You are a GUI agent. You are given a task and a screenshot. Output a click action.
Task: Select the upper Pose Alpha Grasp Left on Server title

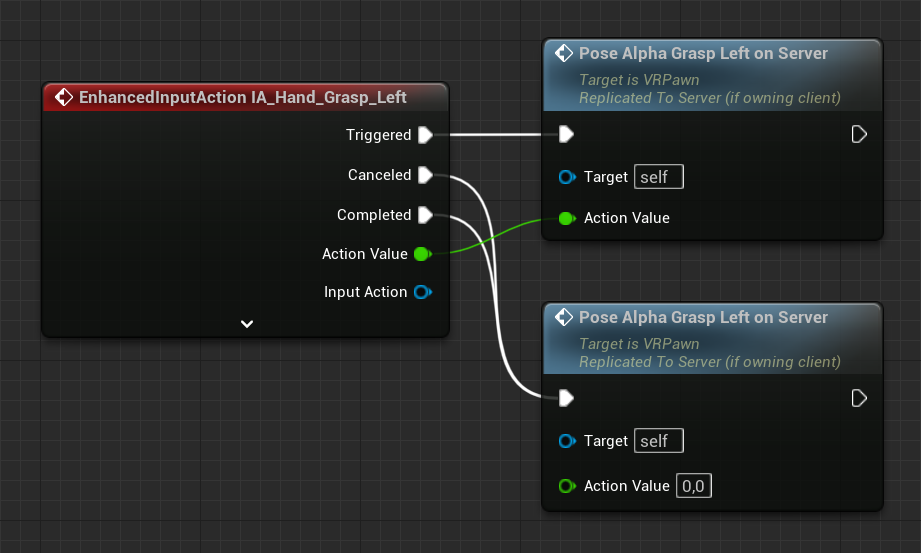pyautogui.click(x=703, y=53)
